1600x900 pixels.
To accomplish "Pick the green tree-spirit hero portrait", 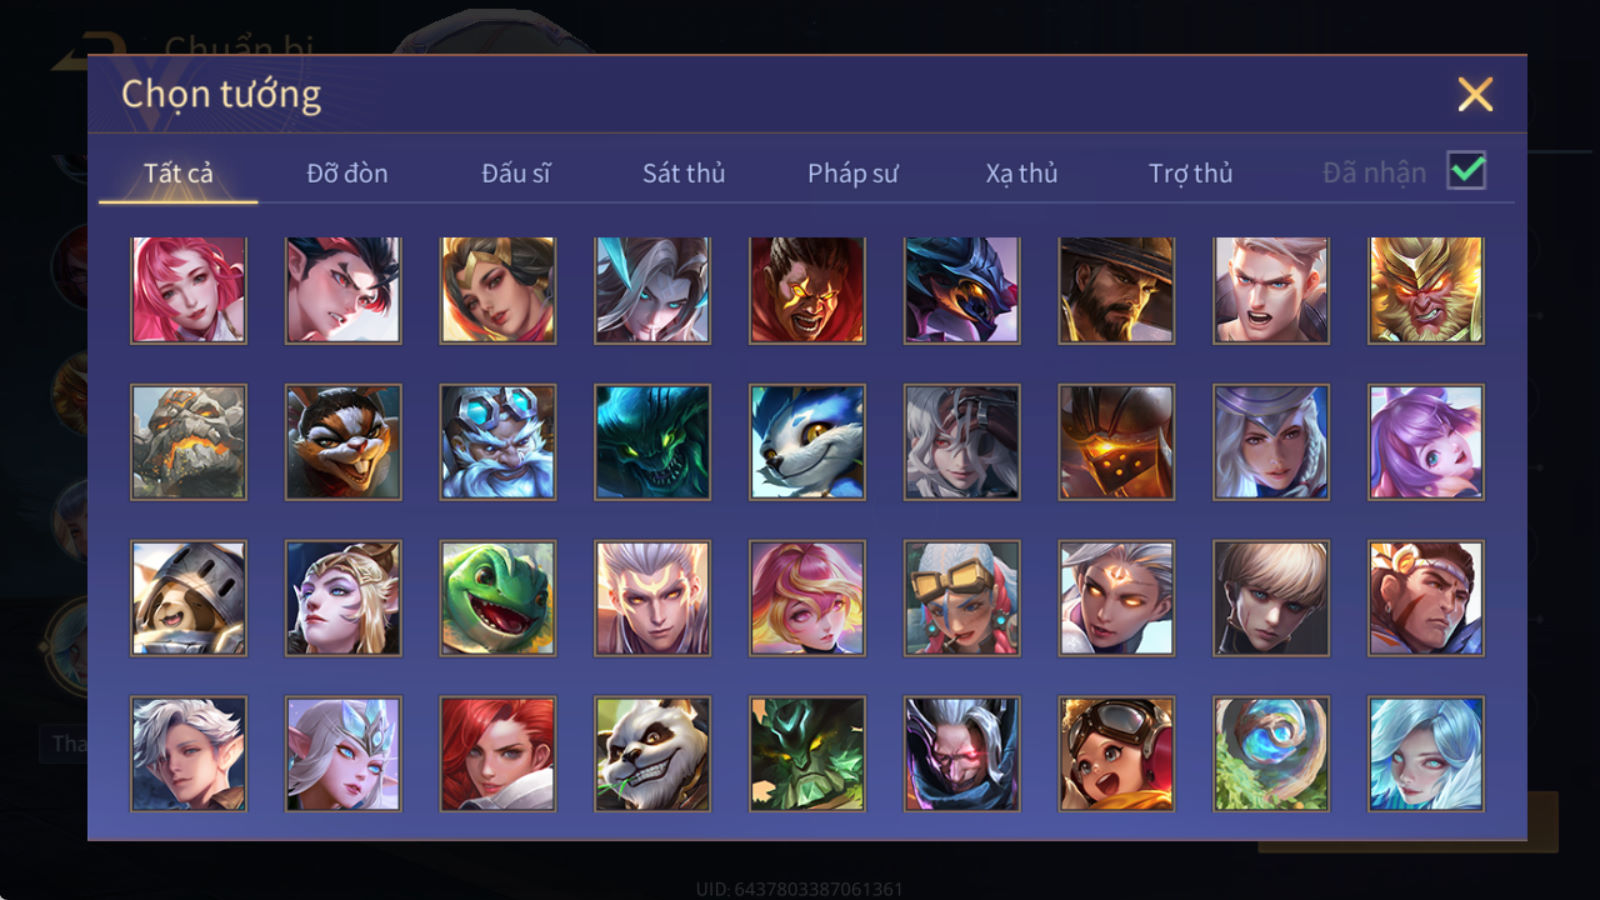I will tap(807, 753).
